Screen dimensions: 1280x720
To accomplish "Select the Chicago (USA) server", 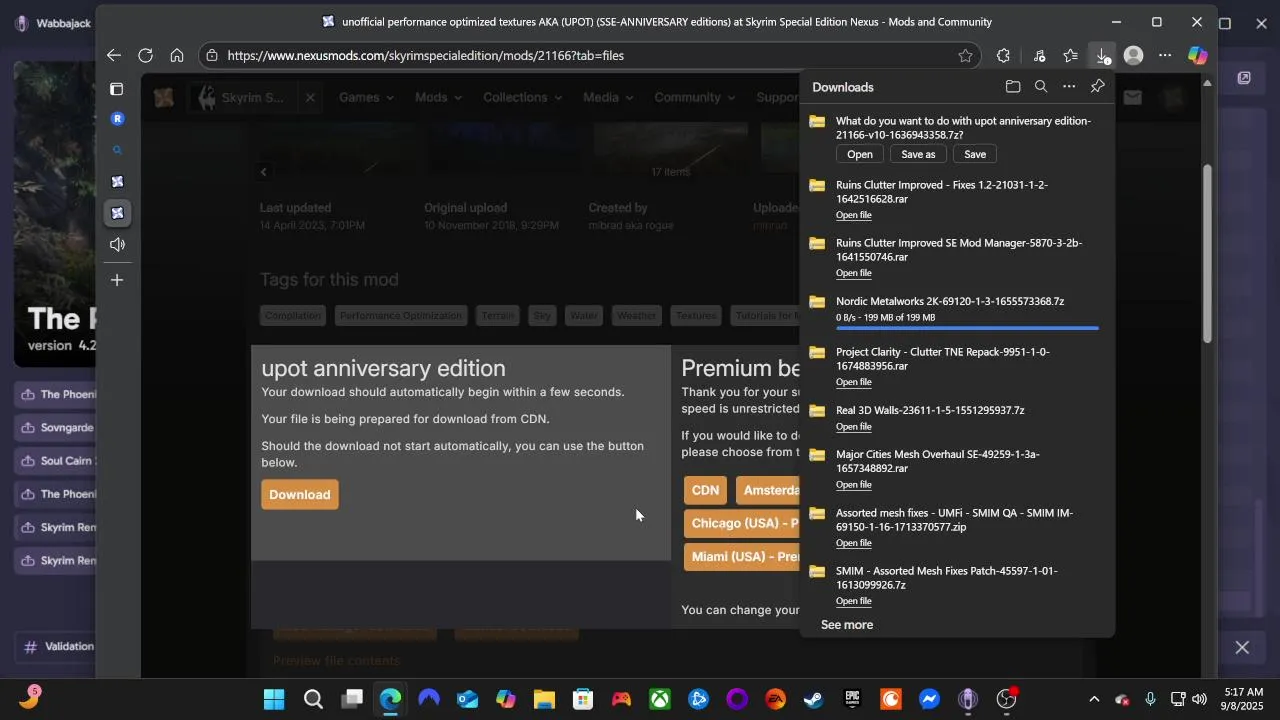I will click(742, 523).
